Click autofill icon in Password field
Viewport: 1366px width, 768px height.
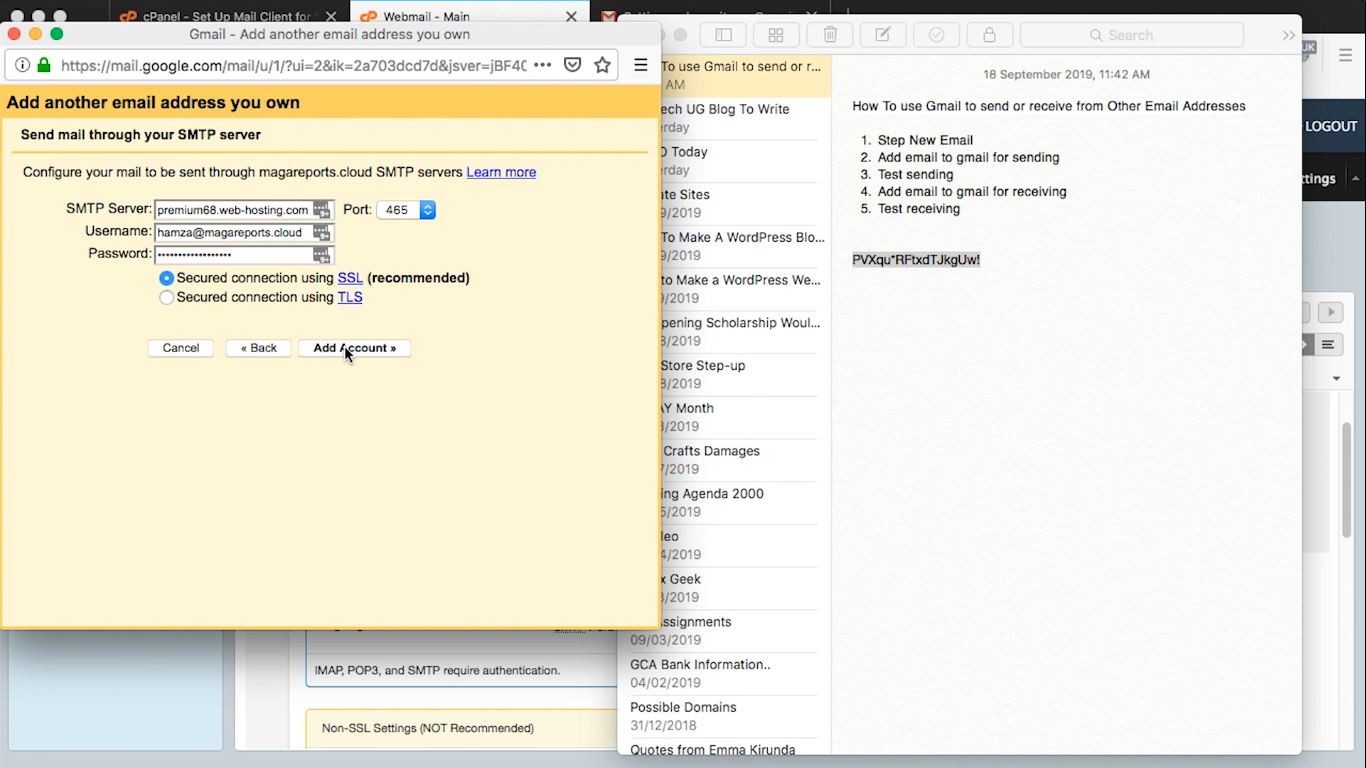(x=321, y=255)
